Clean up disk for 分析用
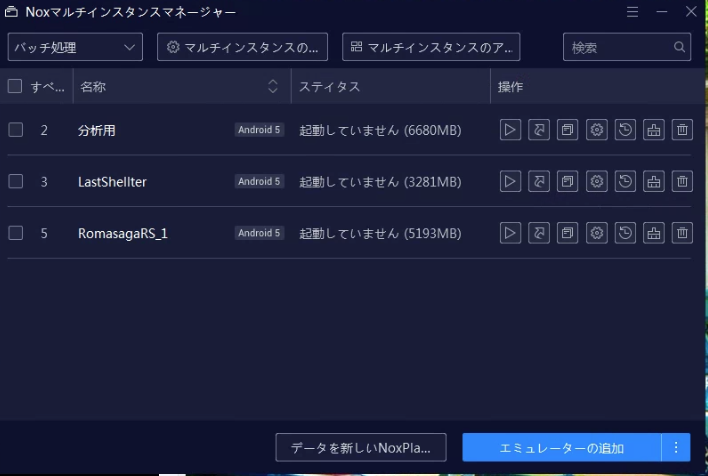Viewport: 708px width, 476px height. [654, 130]
